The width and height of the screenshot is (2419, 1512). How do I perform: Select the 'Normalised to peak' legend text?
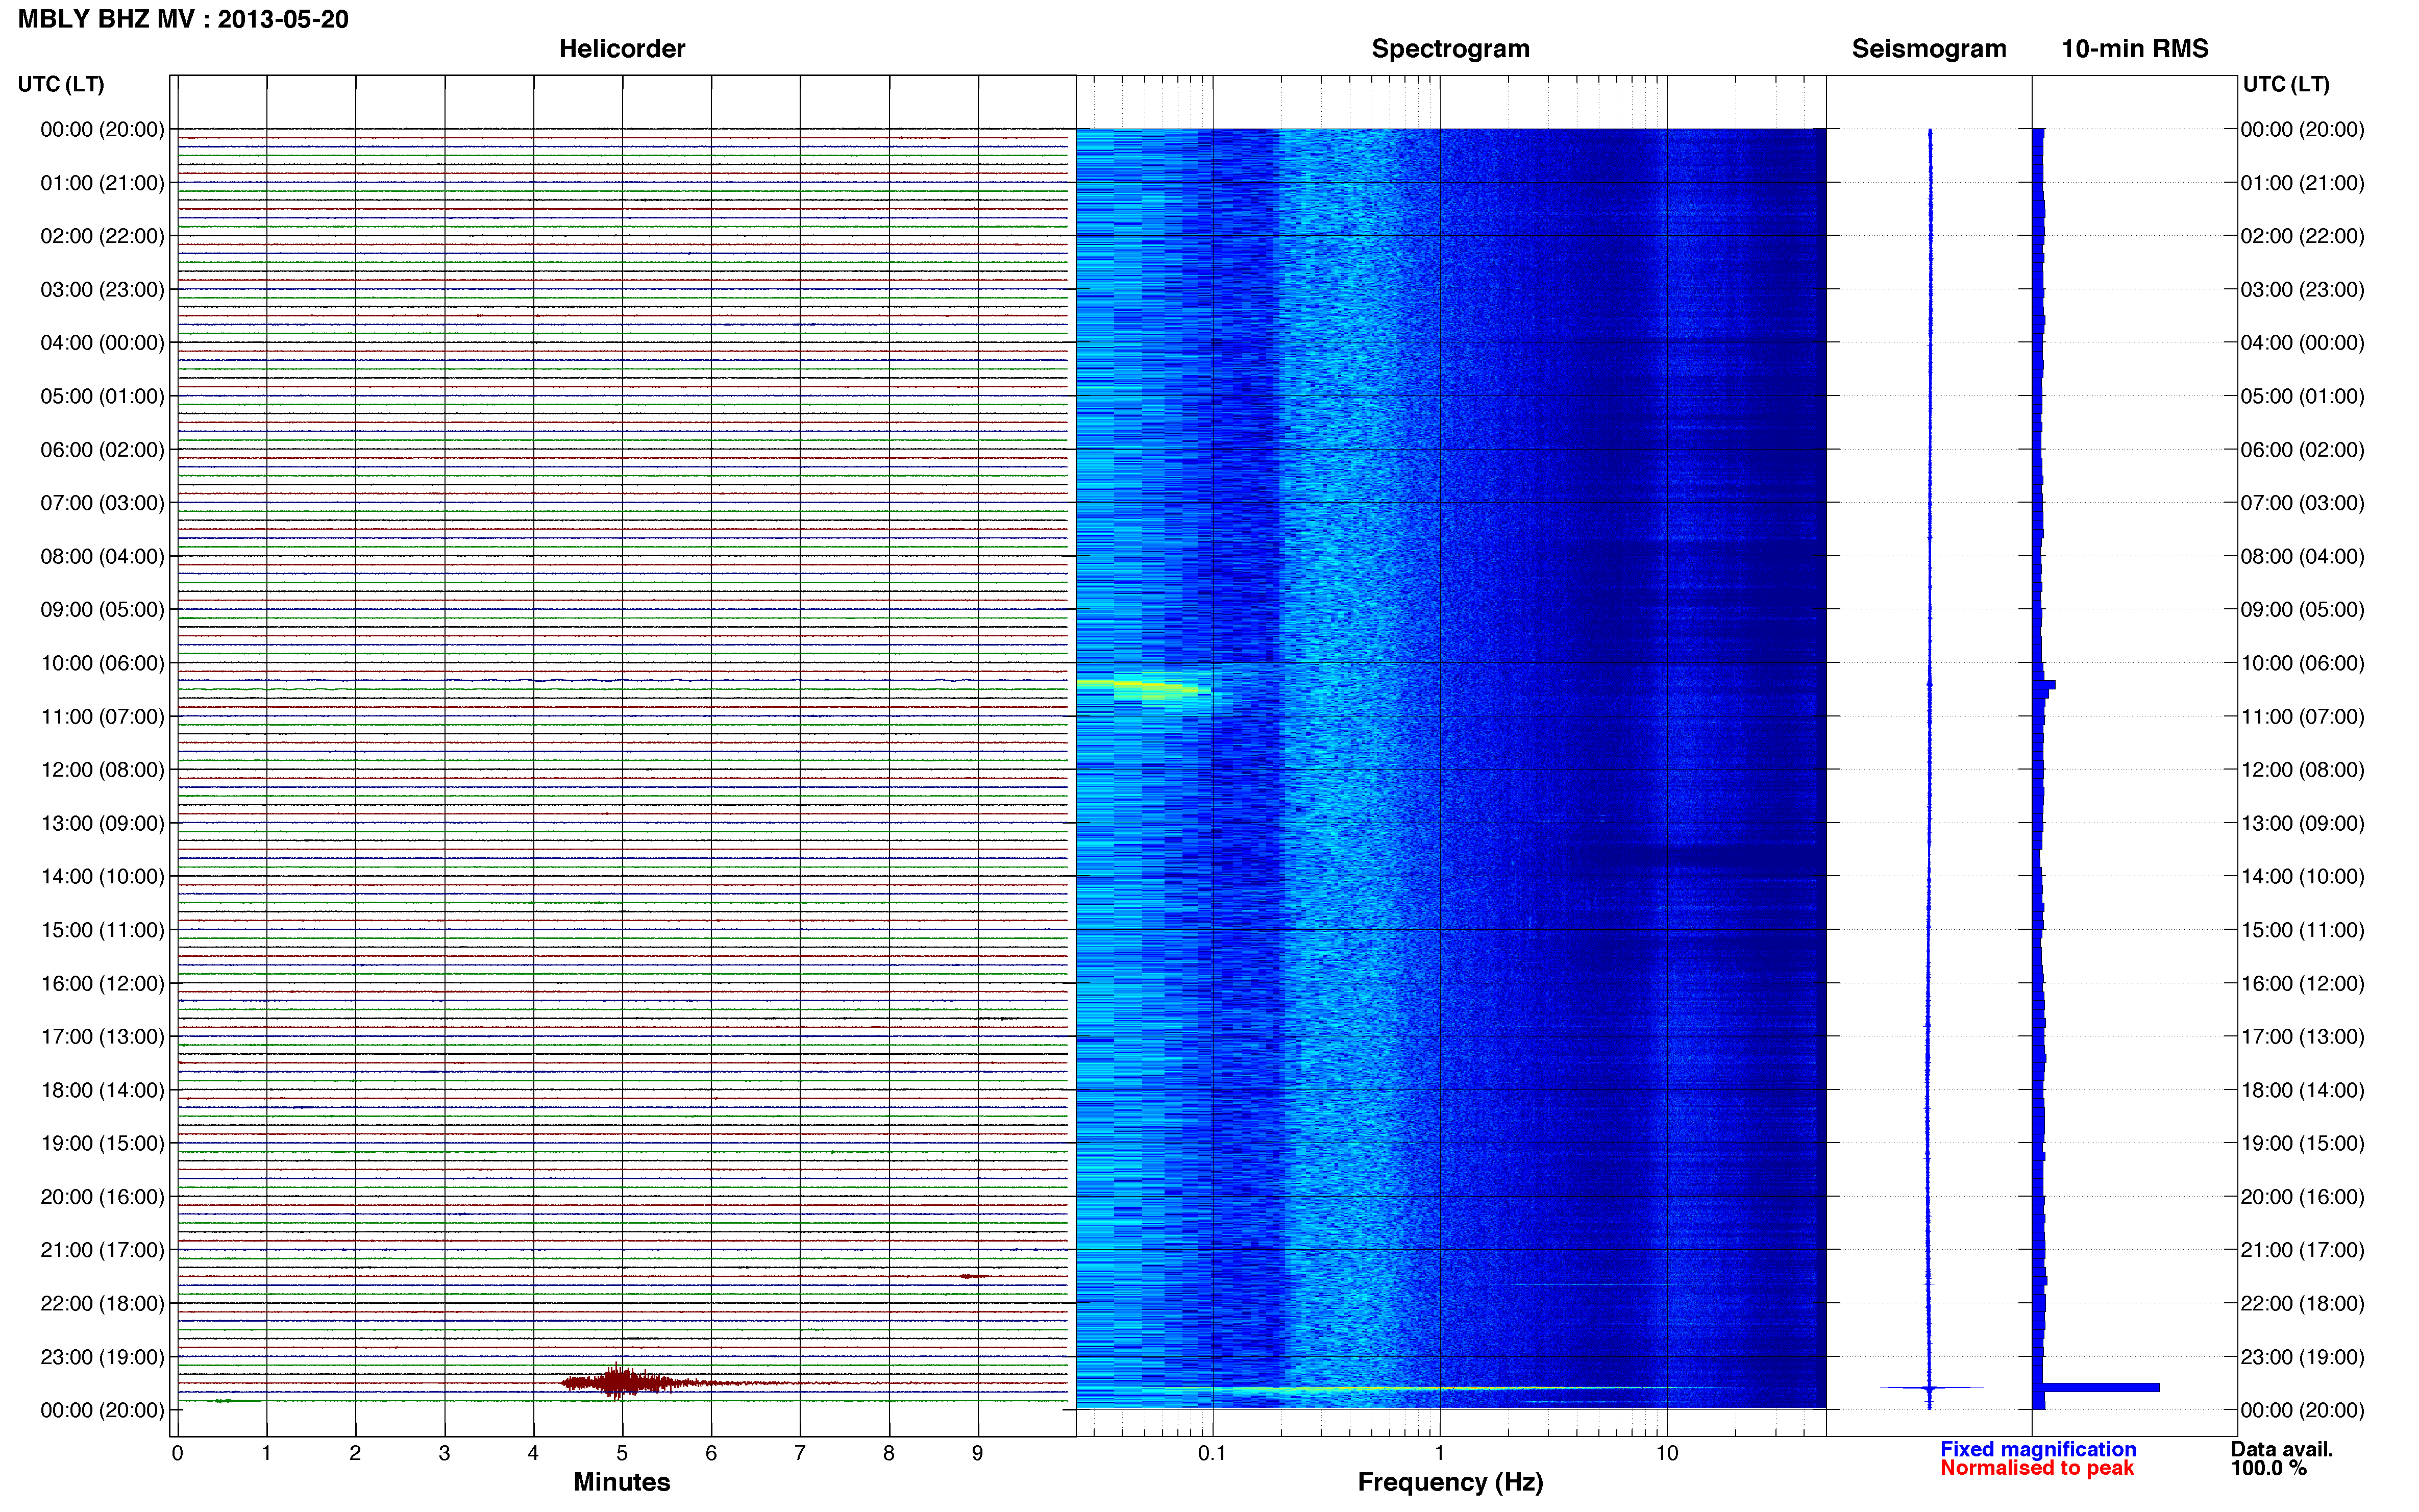pos(2036,1468)
